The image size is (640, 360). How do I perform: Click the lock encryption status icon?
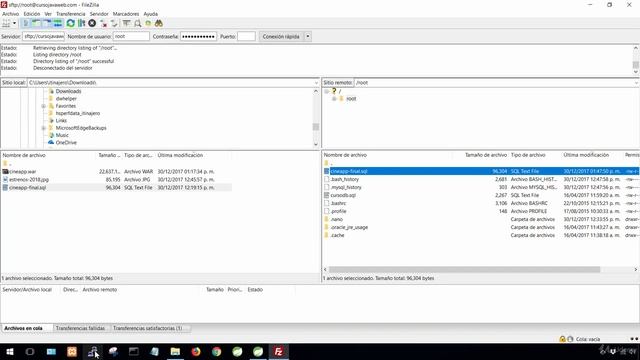pyautogui.click(x=562, y=339)
